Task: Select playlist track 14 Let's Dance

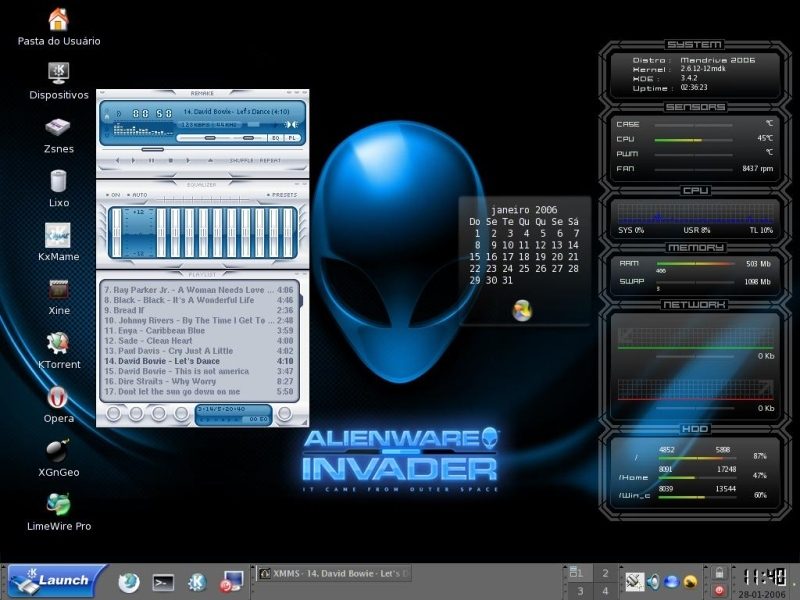Action: click(198, 361)
